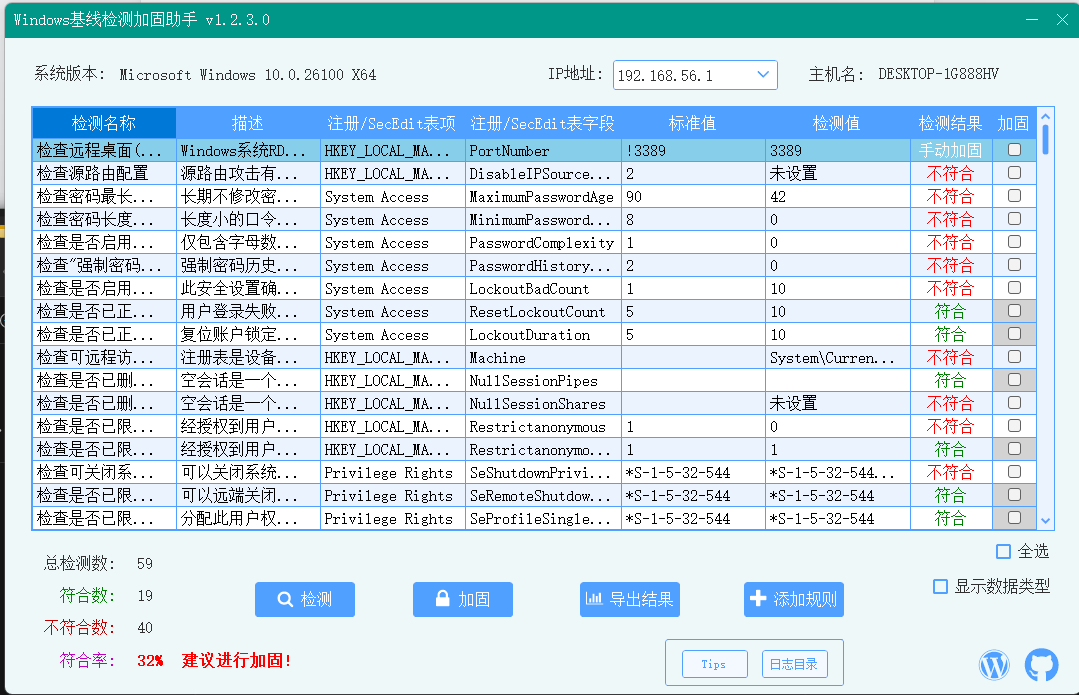Sort by 检测名称 column header
Screen dimensions: 1079x695
[104, 123]
